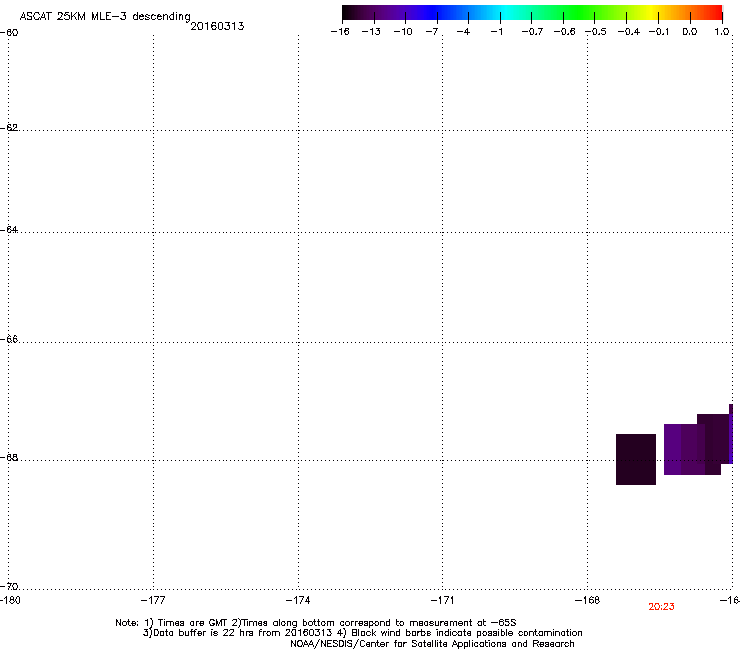Click the -60 latitude axis label

tap(9, 33)
